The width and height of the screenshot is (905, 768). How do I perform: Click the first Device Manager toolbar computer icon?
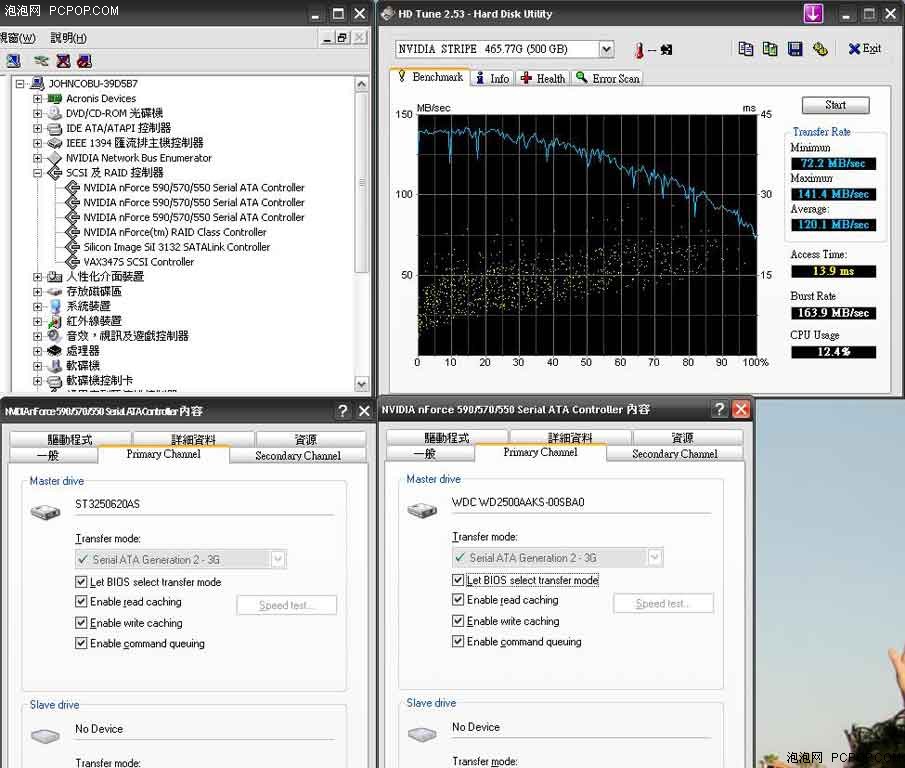13,61
